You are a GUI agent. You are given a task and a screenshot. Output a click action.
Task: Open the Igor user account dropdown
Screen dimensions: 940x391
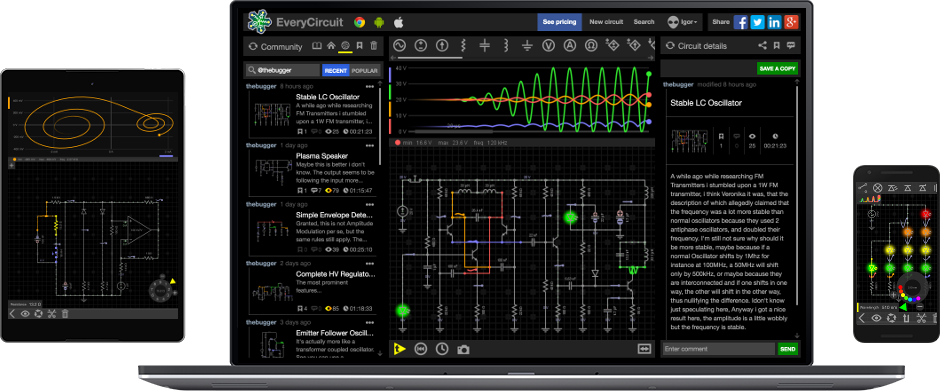682,22
